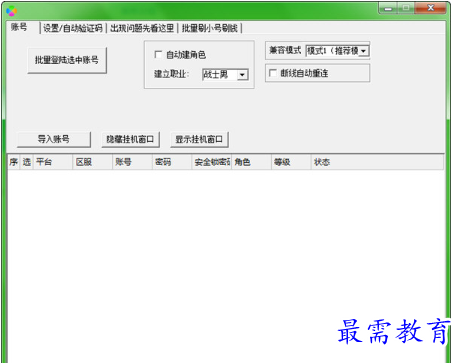Viewport: 459px width, 363px height.
Task: Click the 状态 column header
Action: (x=377, y=162)
